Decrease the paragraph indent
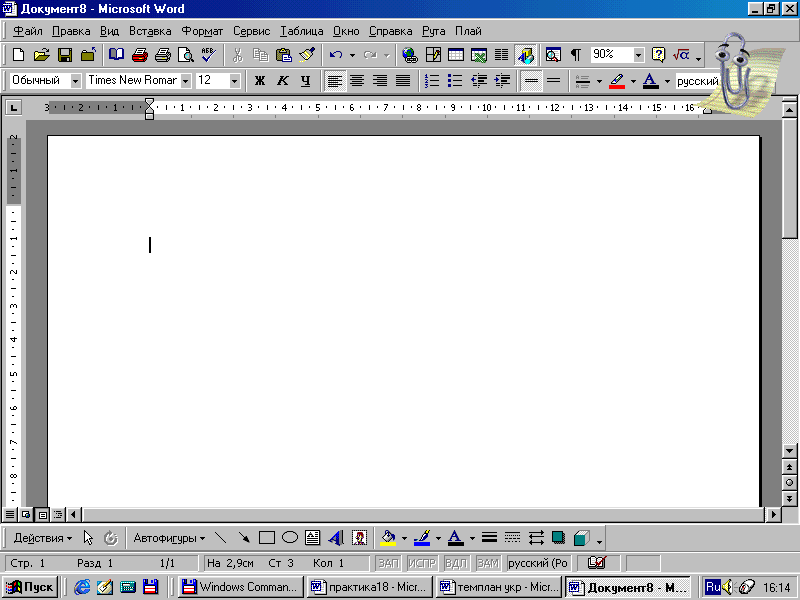The image size is (800, 600). point(479,81)
